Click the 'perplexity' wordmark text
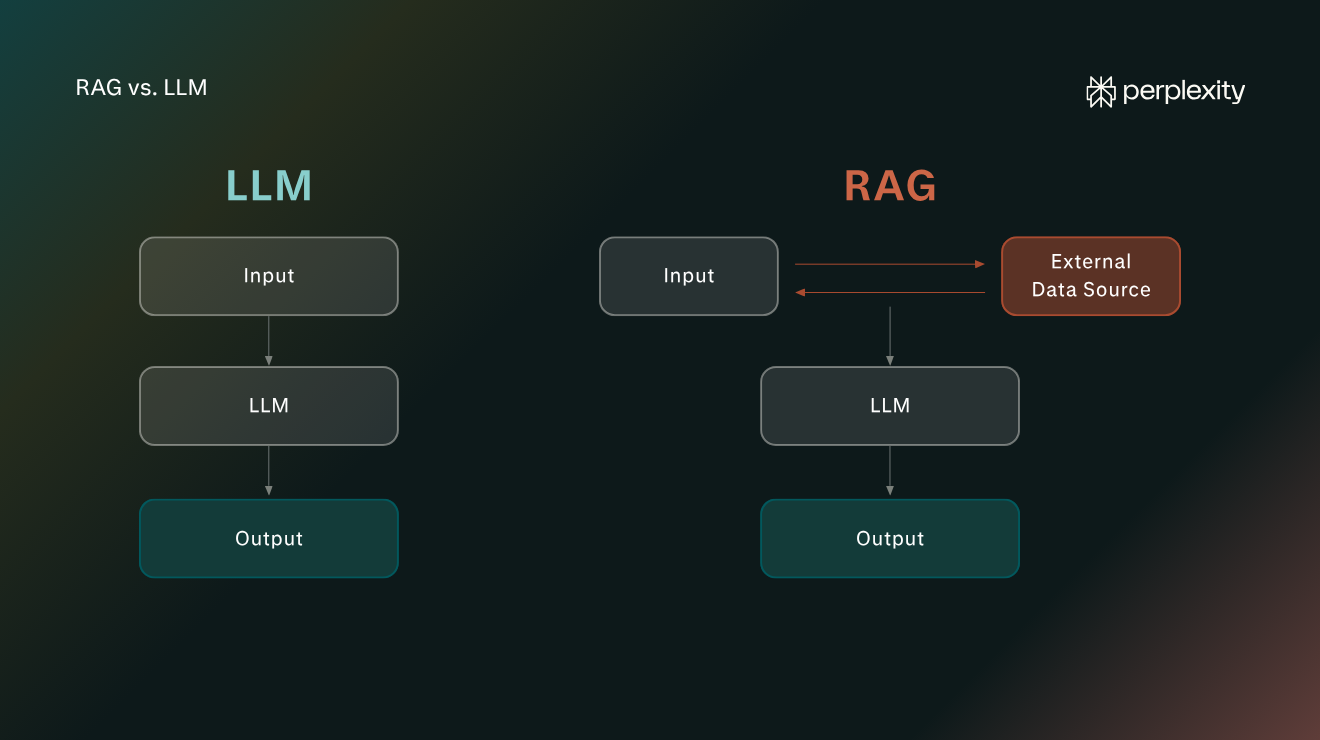 tap(1184, 93)
